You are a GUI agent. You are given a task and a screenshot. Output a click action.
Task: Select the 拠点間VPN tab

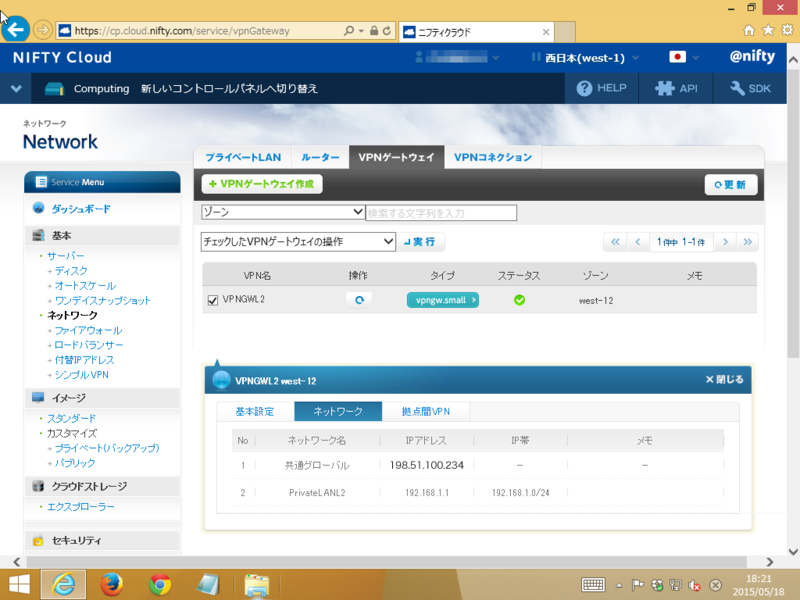click(x=426, y=412)
